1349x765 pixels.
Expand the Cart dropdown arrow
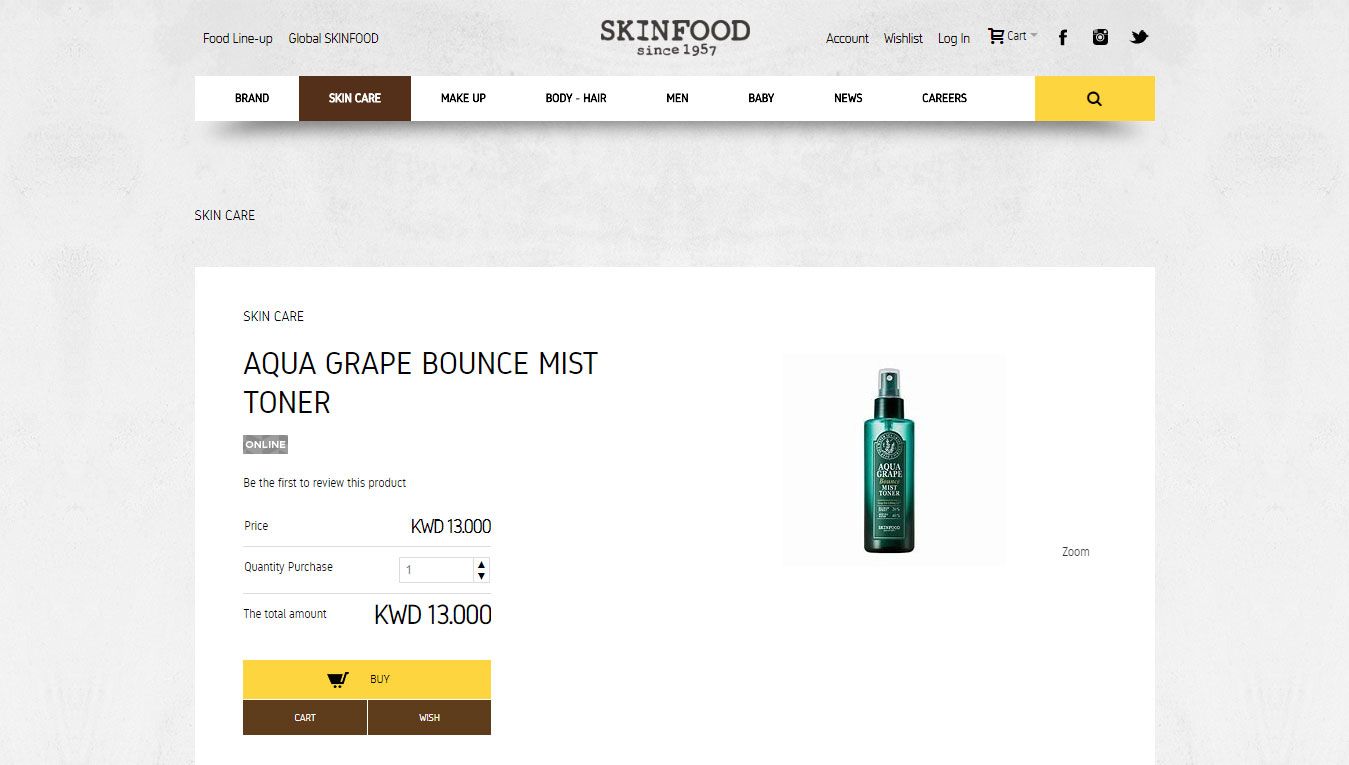click(1034, 35)
